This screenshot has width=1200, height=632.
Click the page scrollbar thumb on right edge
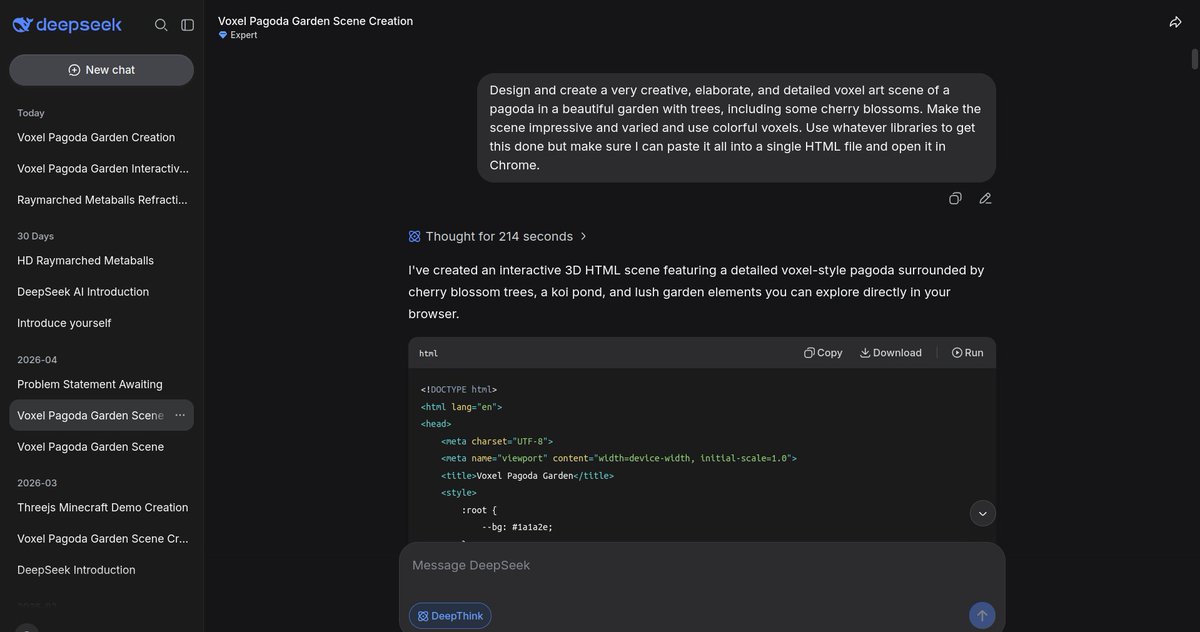(x=1194, y=58)
